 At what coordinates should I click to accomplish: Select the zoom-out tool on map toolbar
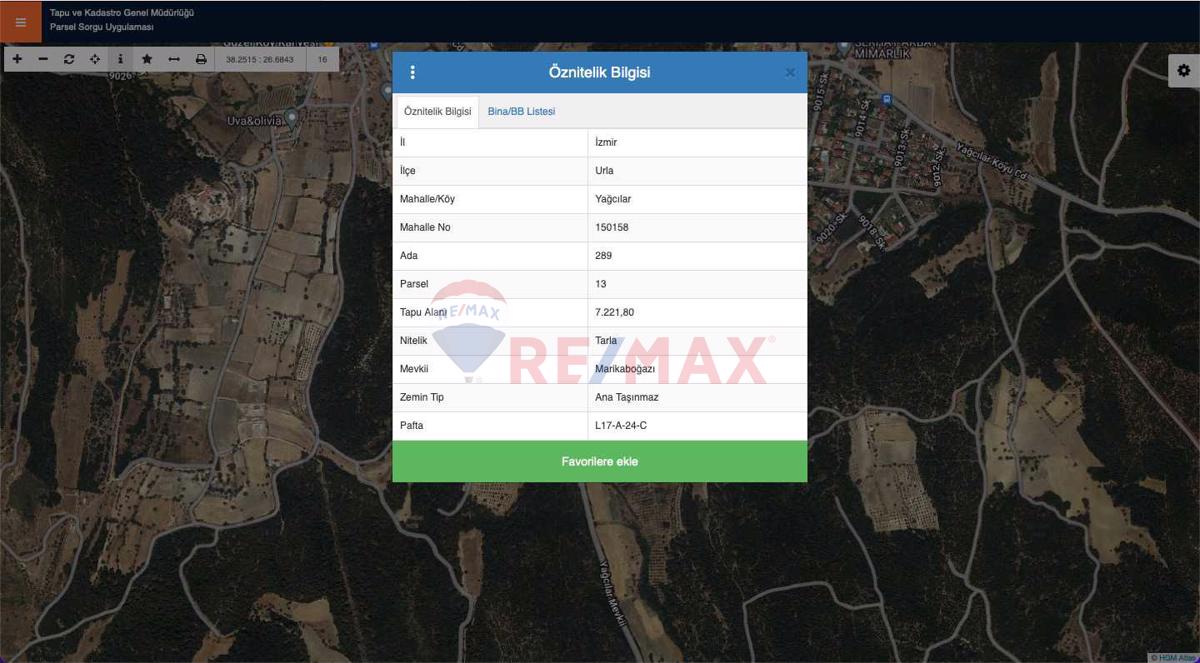tap(42, 59)
